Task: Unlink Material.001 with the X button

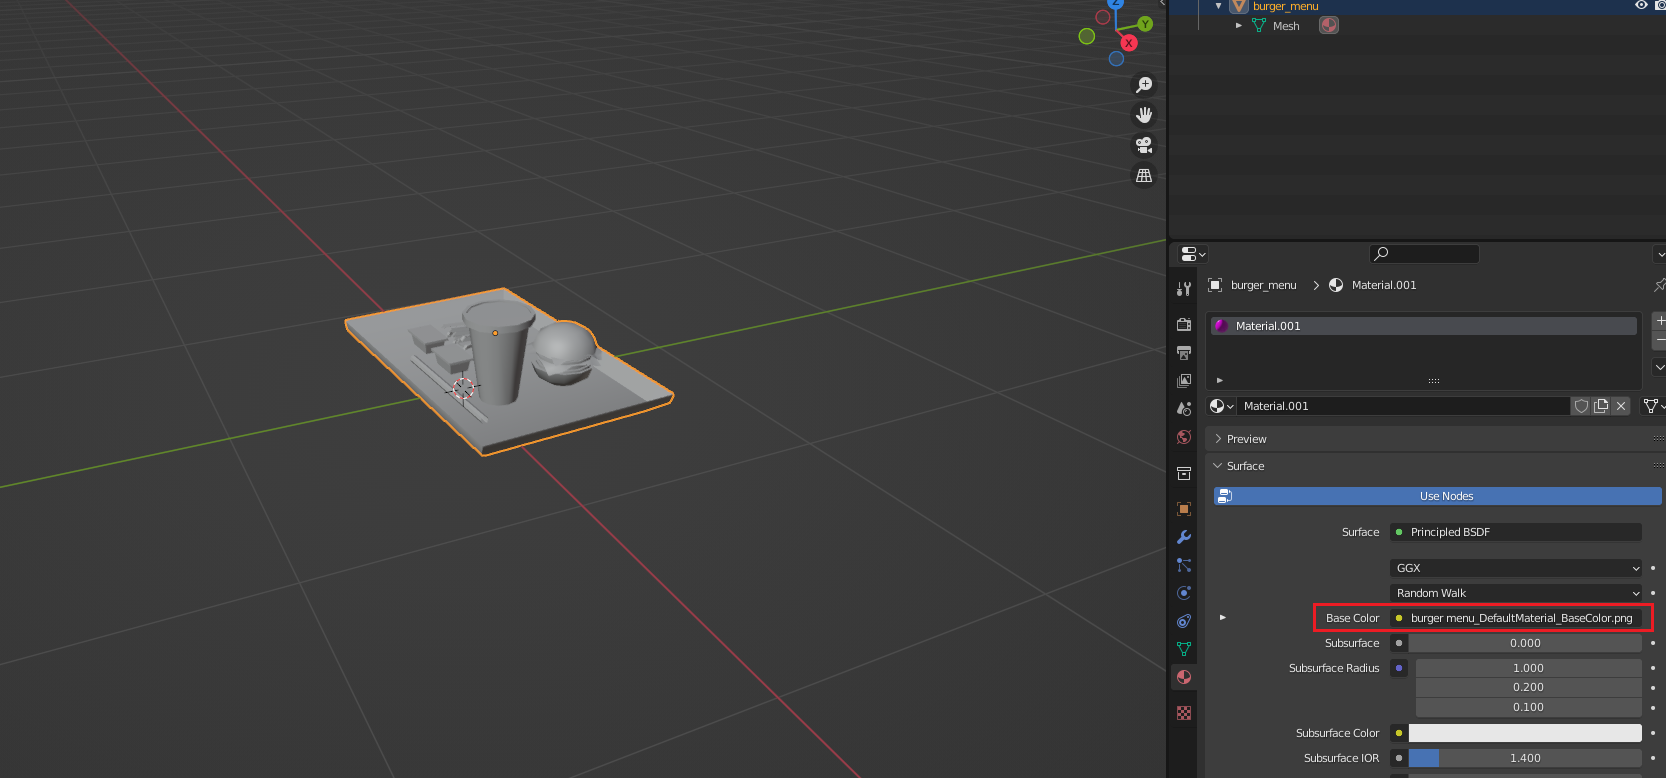Action: tap(1621, 406)
